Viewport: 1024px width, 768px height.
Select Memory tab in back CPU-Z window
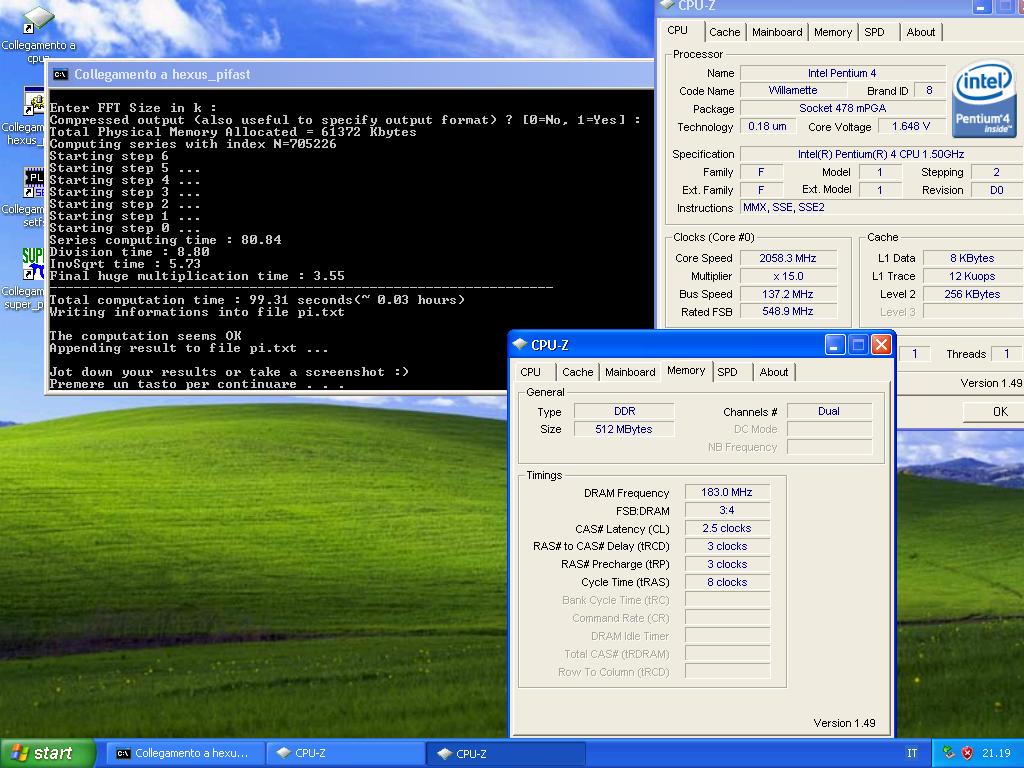833,32
